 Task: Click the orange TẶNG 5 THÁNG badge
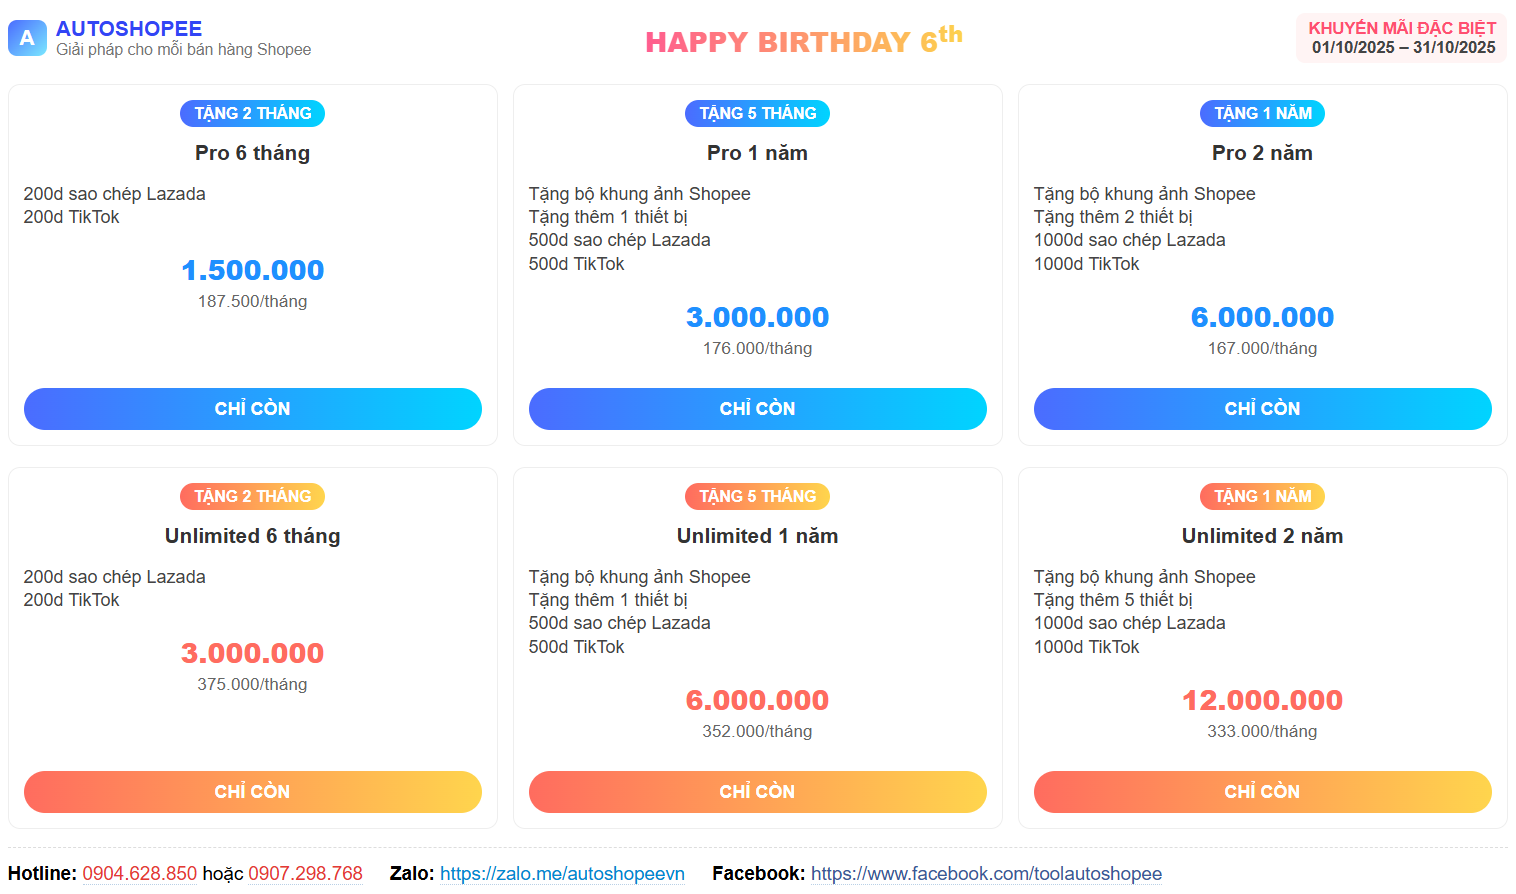[x=757, y=496]
